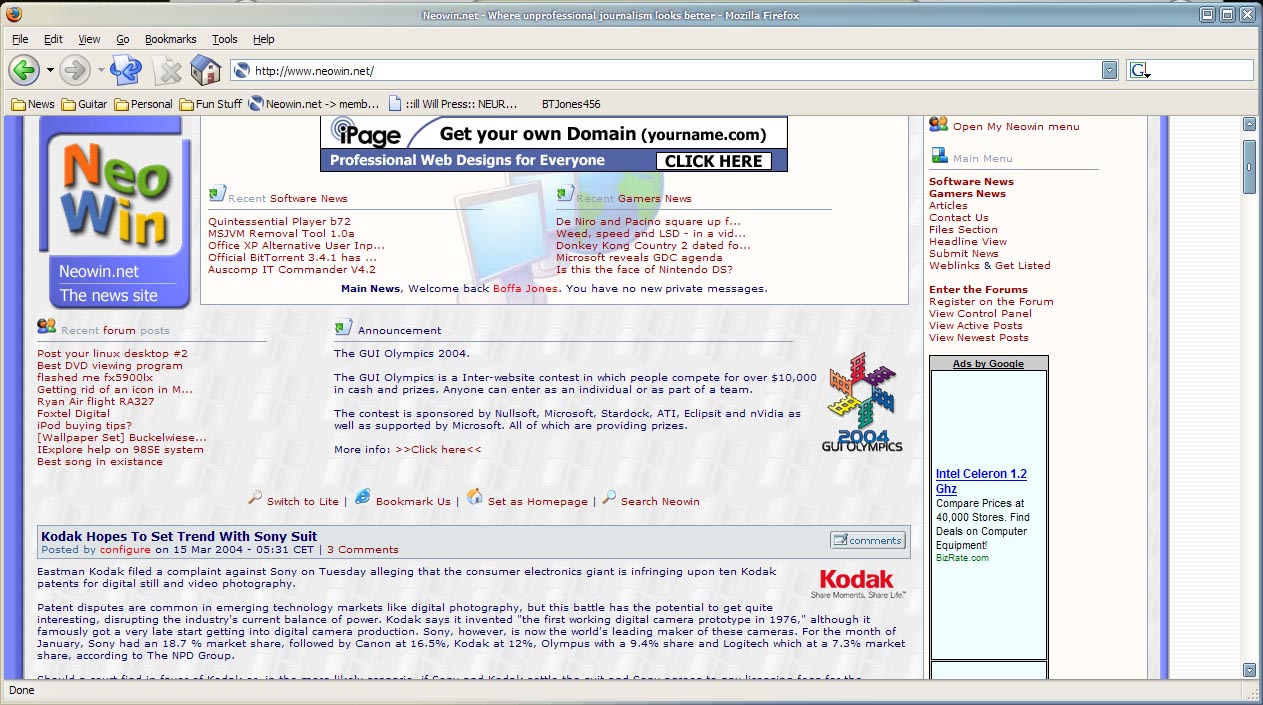Click the comments button on Kodak article
Screen dimensions: 1263x705
[x=867, y=540]
